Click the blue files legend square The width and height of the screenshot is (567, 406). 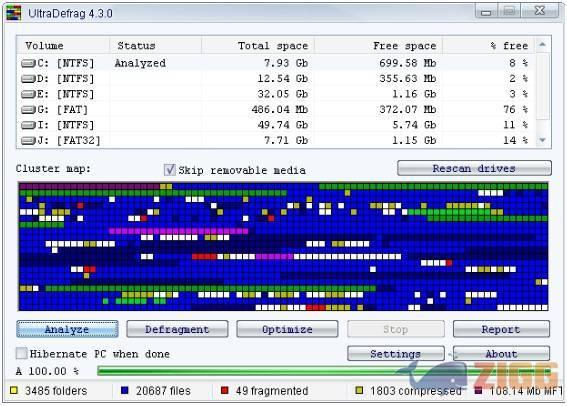pyautogui.click(x=125, y=390)
